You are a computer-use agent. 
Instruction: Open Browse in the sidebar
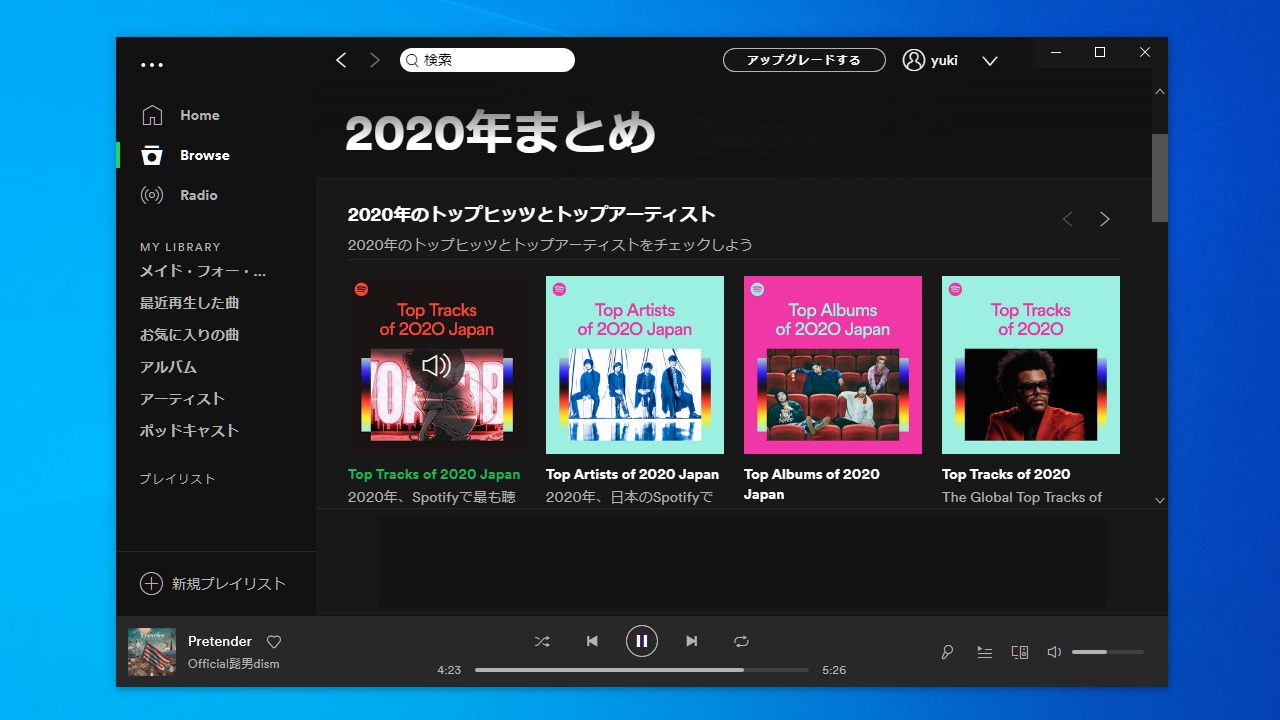pyautogui.click(x=204, y=155)
